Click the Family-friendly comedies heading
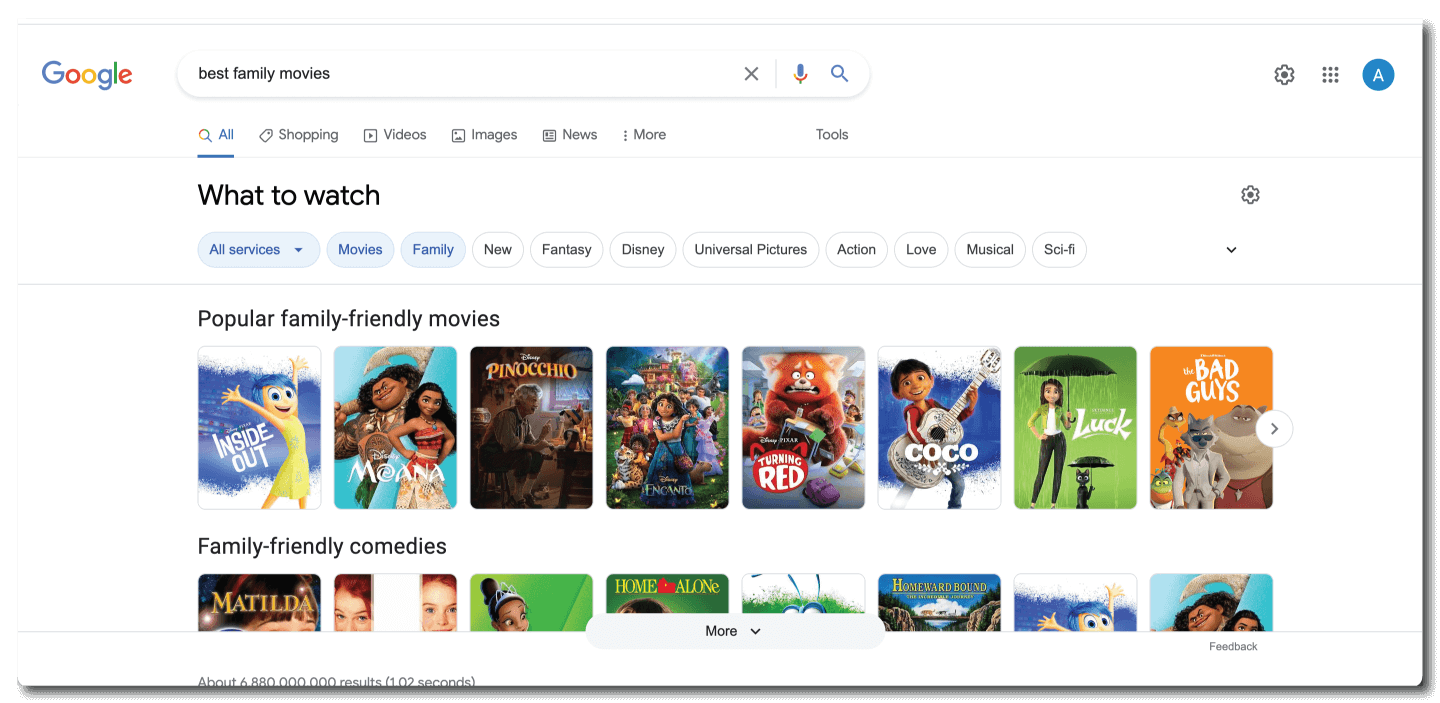The height and width of the screenshot is (703, 1440). pyautogui.click(x=322, y=546)
